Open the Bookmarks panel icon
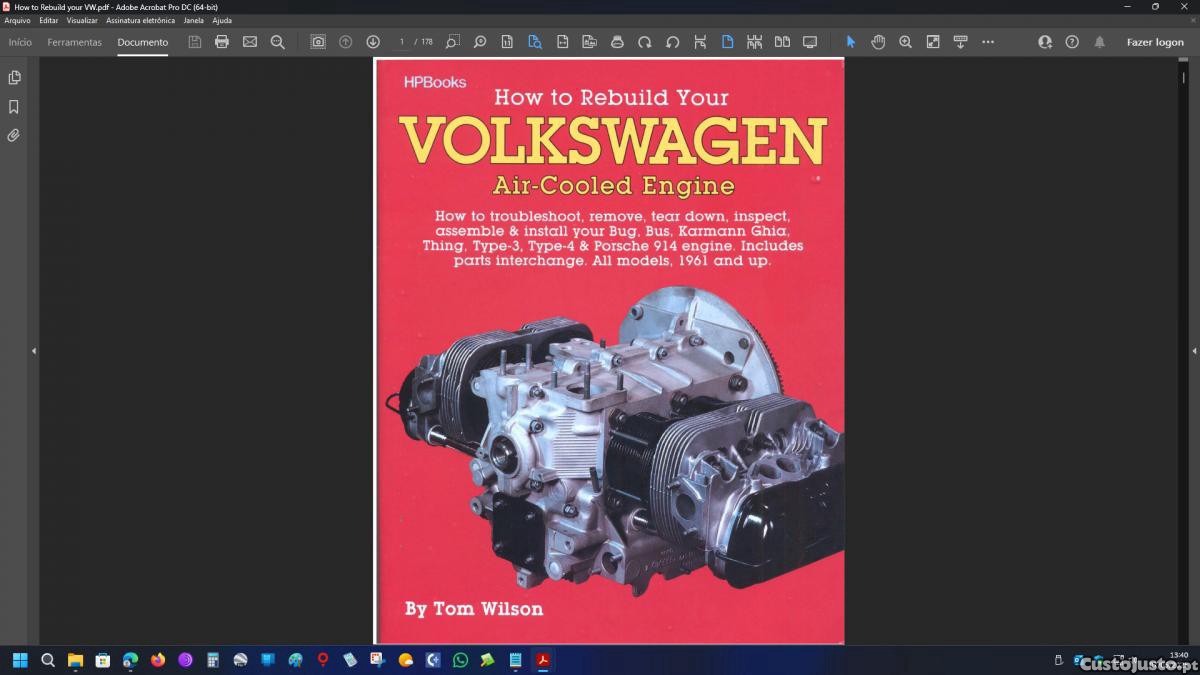Image resolution: width=1200 pixels, height=675 pixels. [14, 107]
